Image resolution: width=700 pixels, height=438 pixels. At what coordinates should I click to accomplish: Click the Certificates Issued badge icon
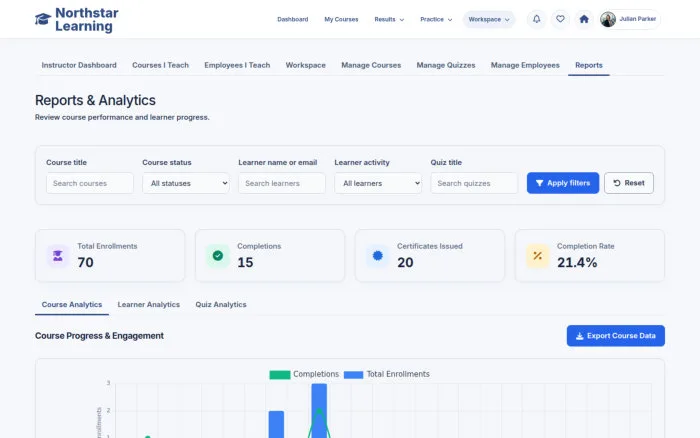(378, 256)
